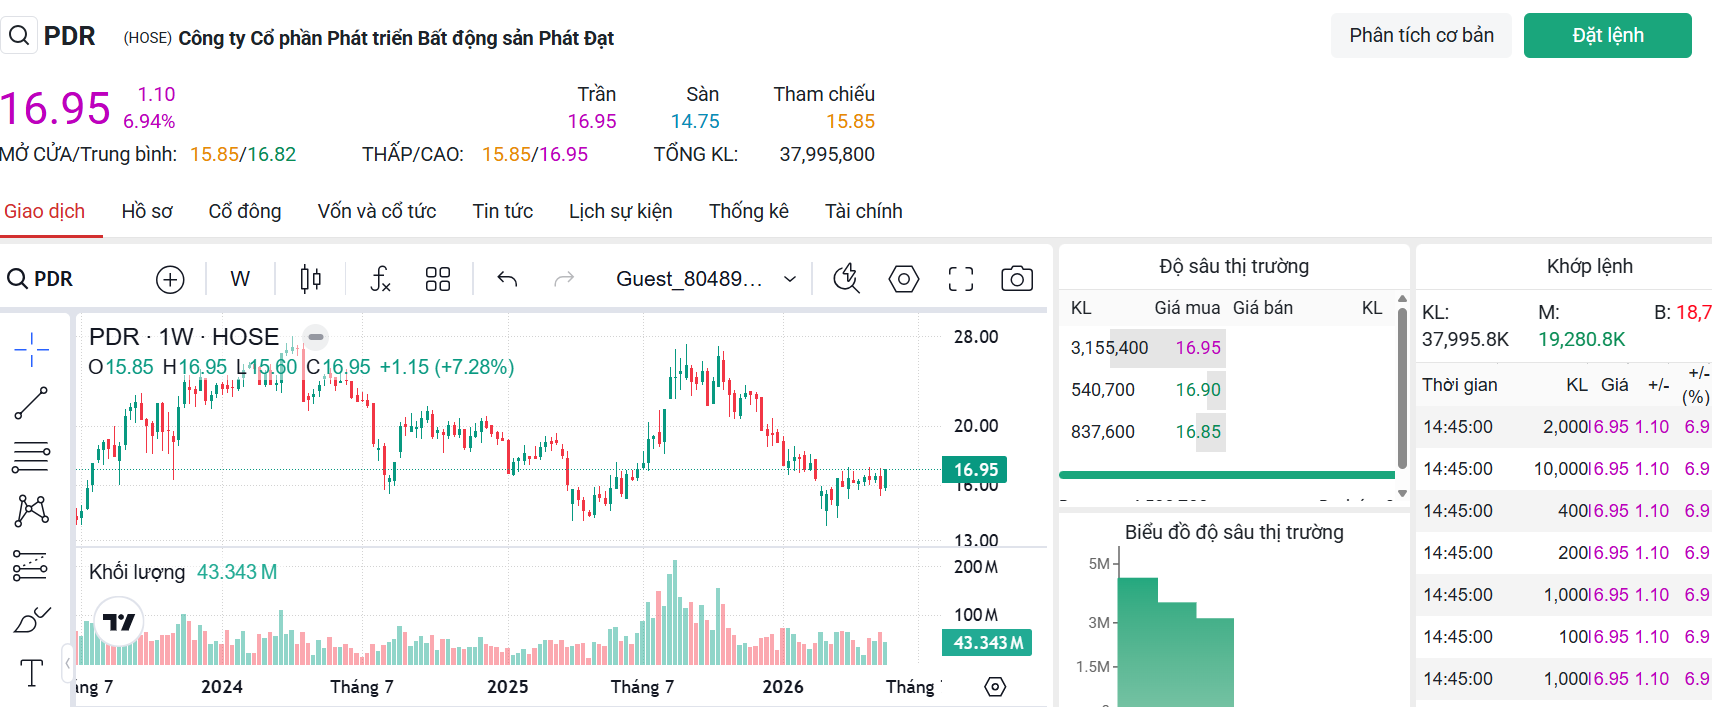The image size is (1712, 707).
Task: Open the Giao dịch tab
Action: (45, 211)
